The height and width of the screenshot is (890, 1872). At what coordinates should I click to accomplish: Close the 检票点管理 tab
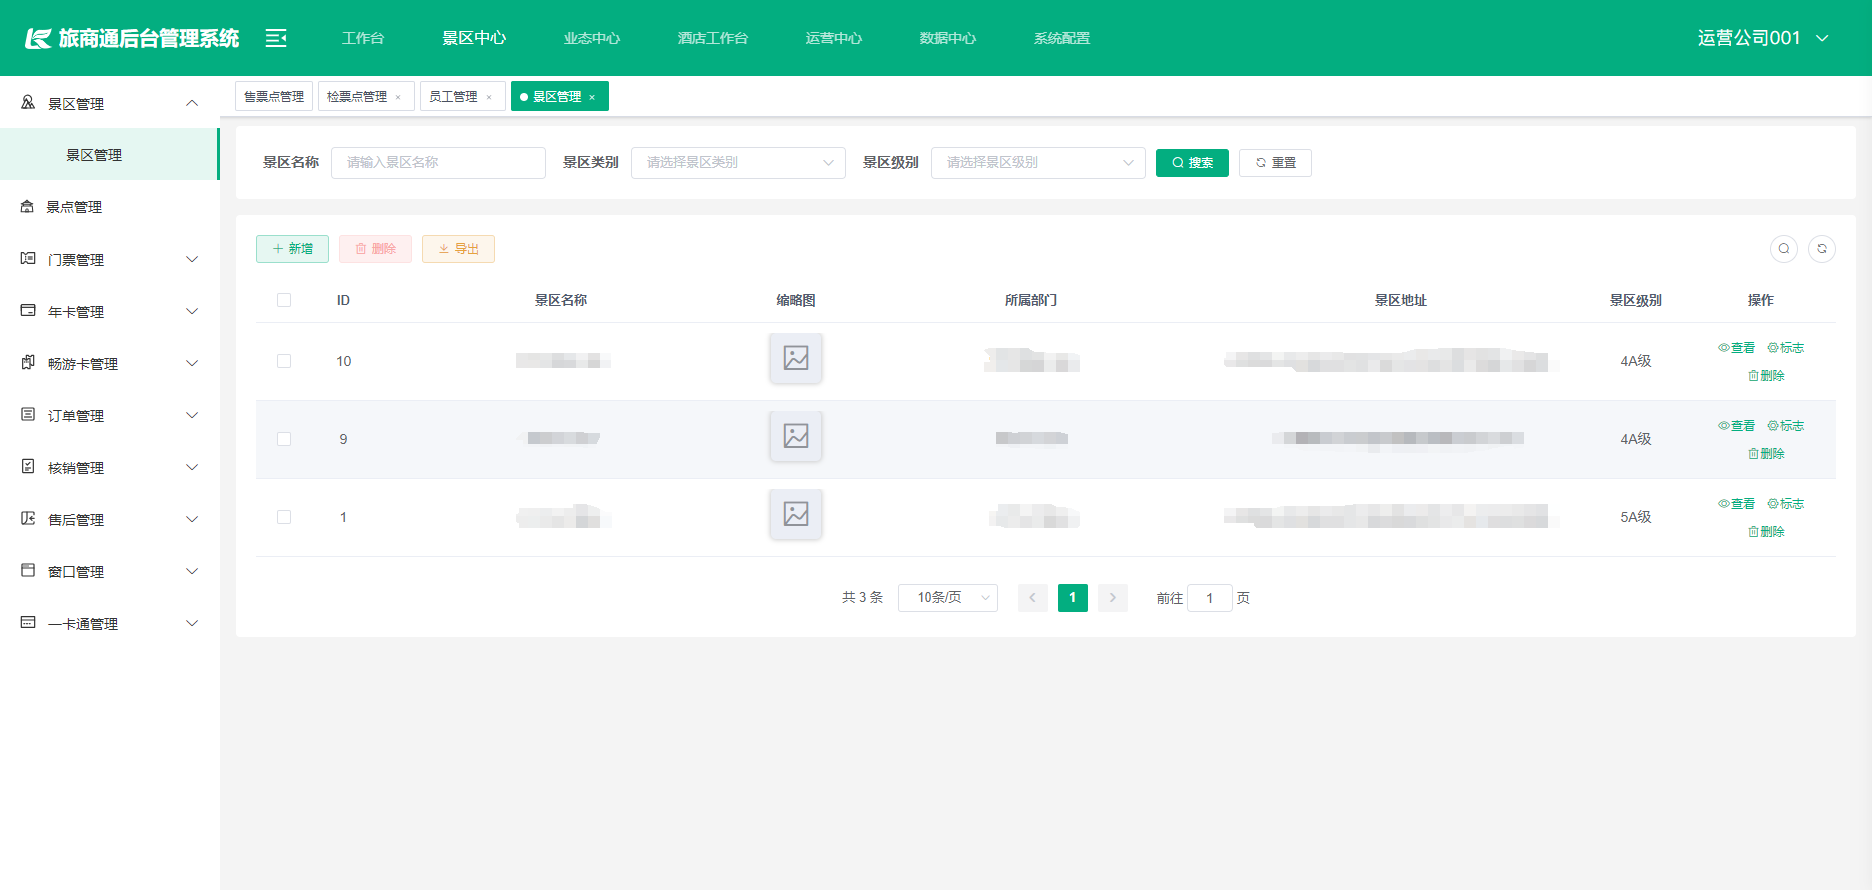point(398,97)
